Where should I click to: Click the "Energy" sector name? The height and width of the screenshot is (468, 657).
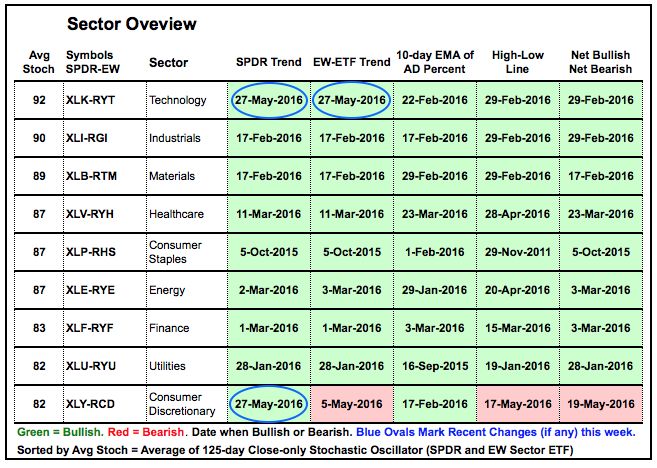click(167, 290)
